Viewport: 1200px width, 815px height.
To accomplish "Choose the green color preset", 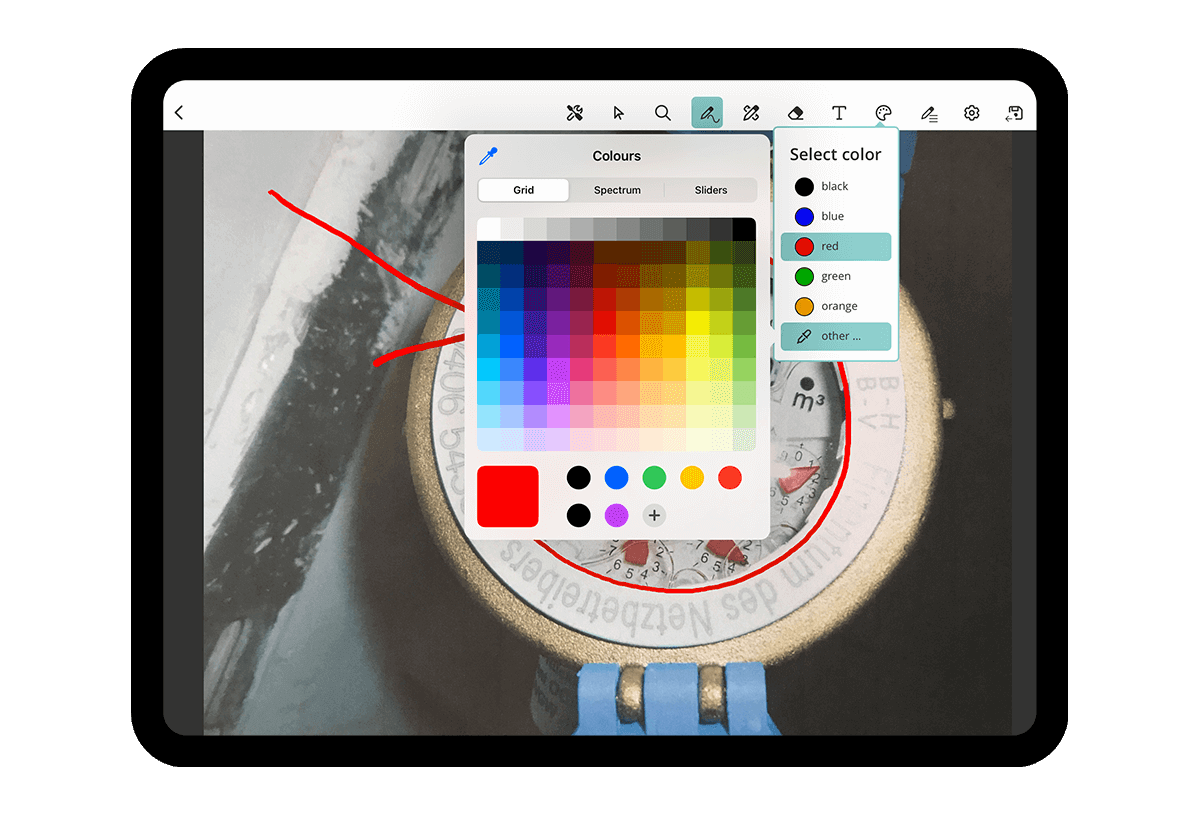I will point(835,276).
